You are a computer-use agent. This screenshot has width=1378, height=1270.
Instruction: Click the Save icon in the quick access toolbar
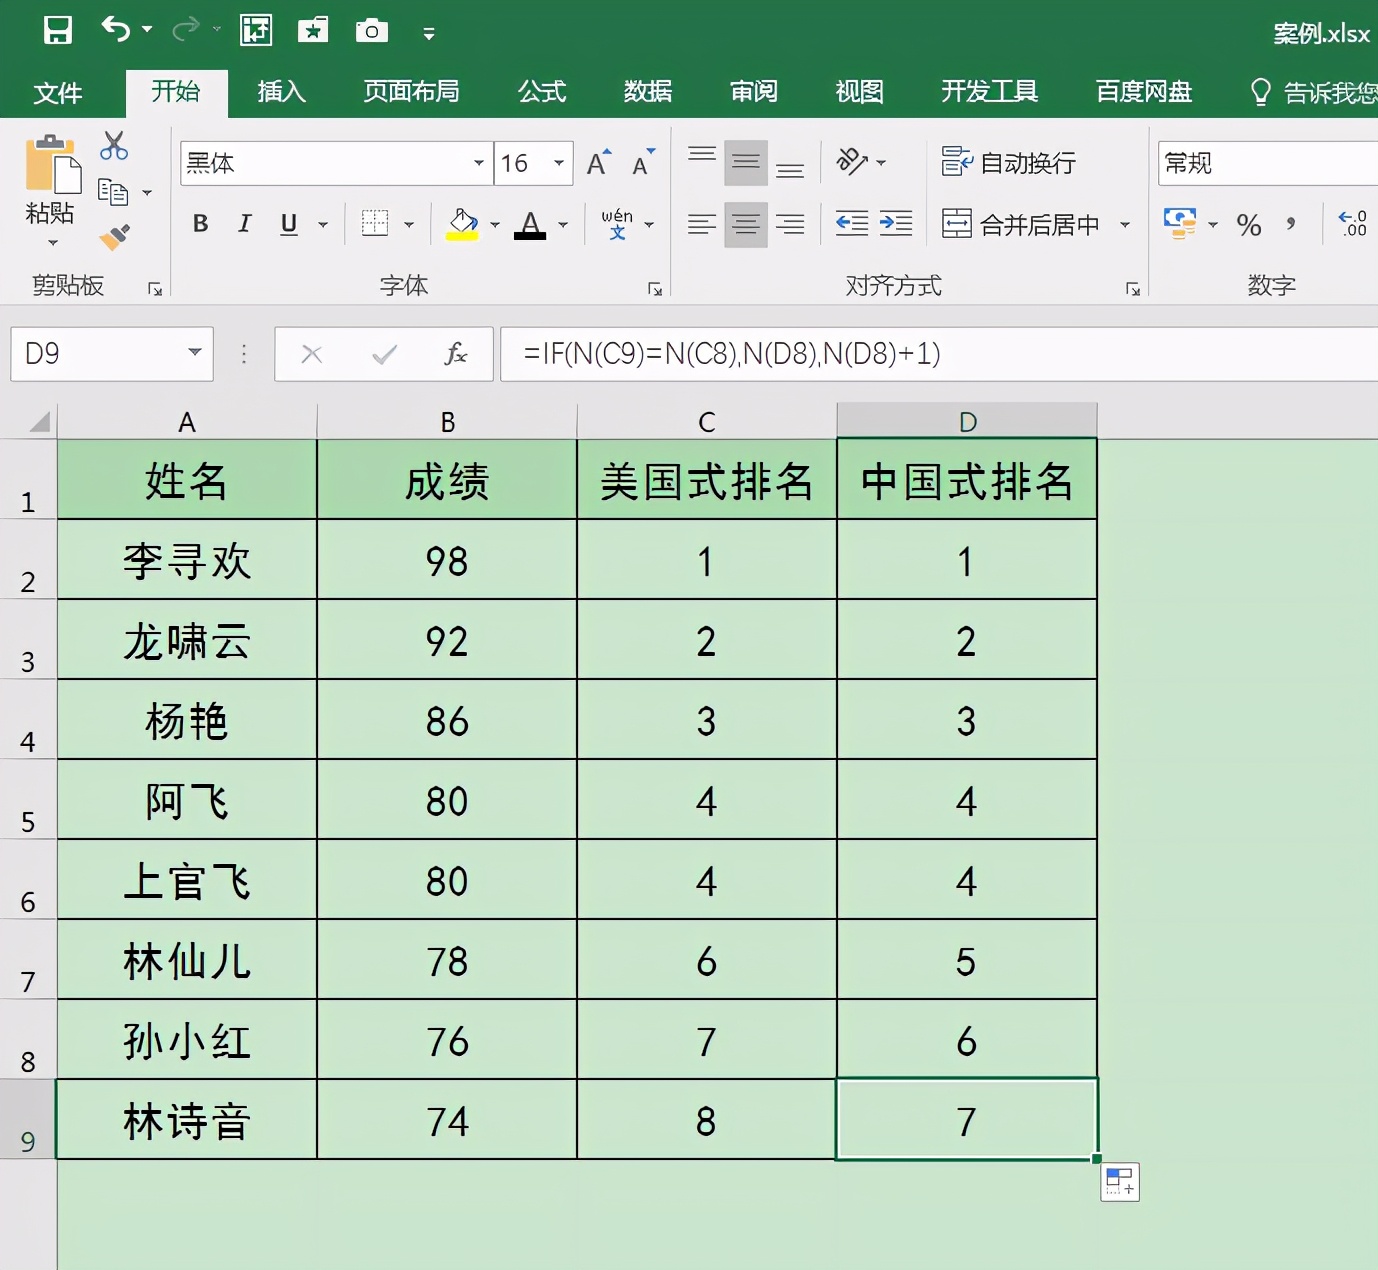point(58,30)
